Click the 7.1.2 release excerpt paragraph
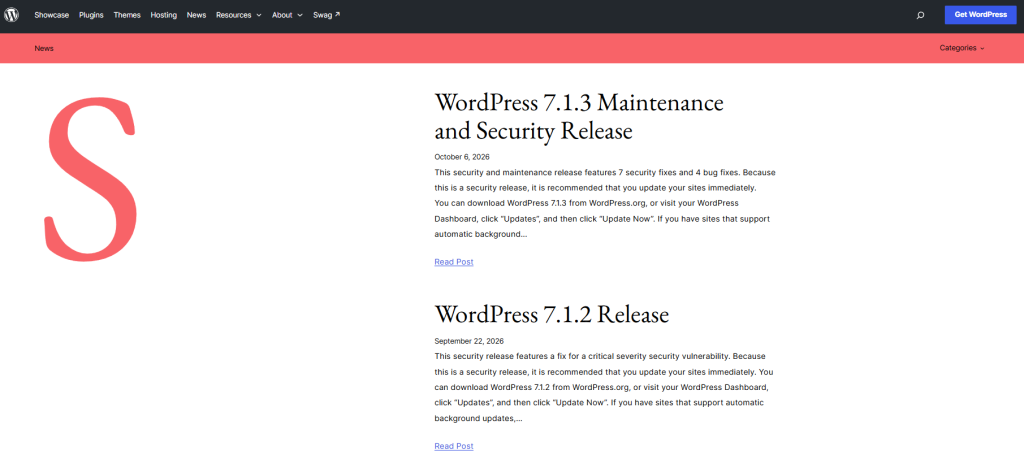Viewport: 1024px width, 455px height. [604, 388]
